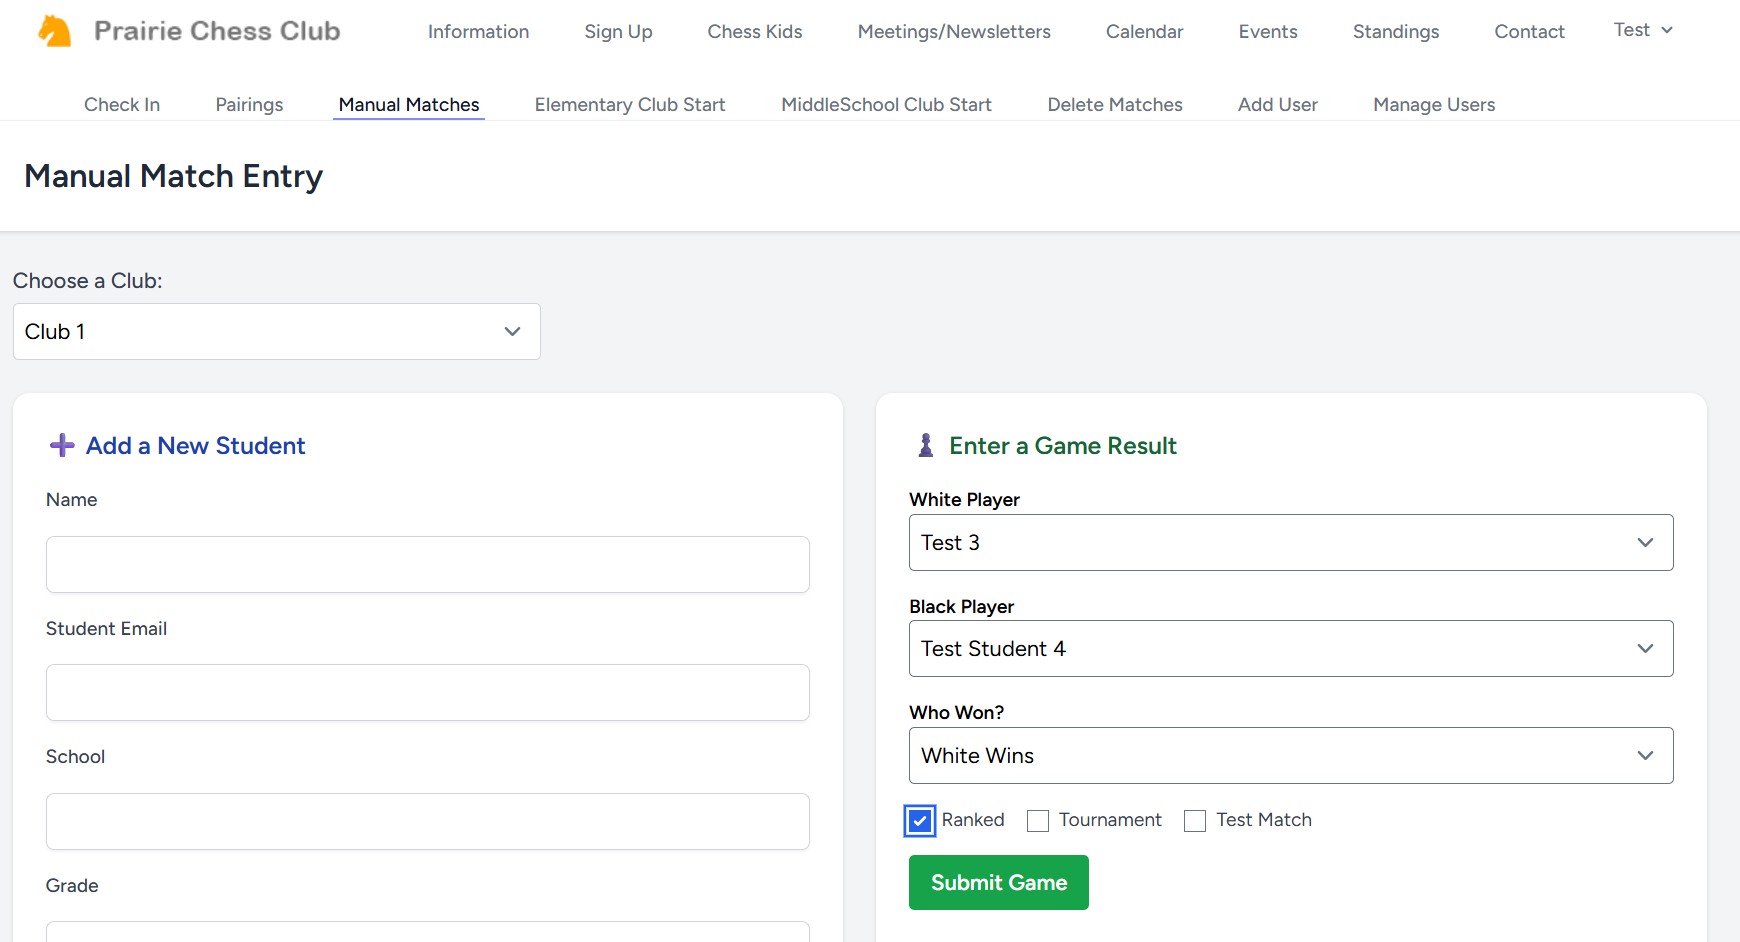Viewport: 1740px width, 942px height.
Task: Go to the Check In tab
Action: (x=122, y=105)
